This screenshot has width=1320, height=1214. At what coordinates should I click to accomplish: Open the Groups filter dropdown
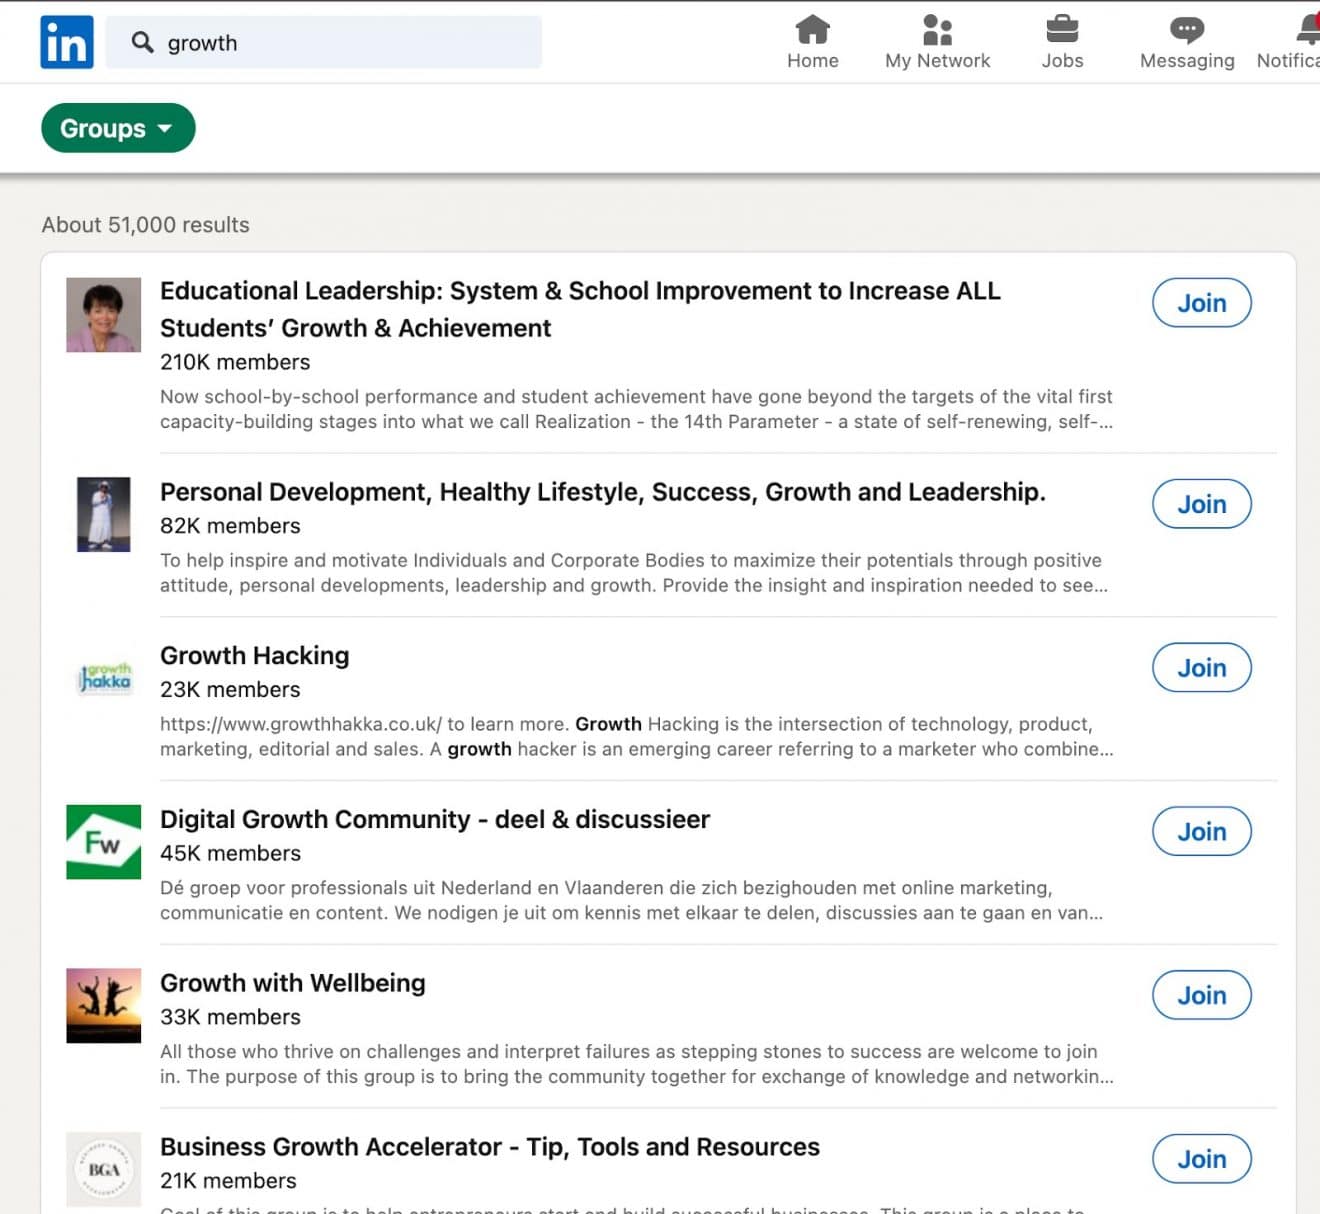pos(117,128)
